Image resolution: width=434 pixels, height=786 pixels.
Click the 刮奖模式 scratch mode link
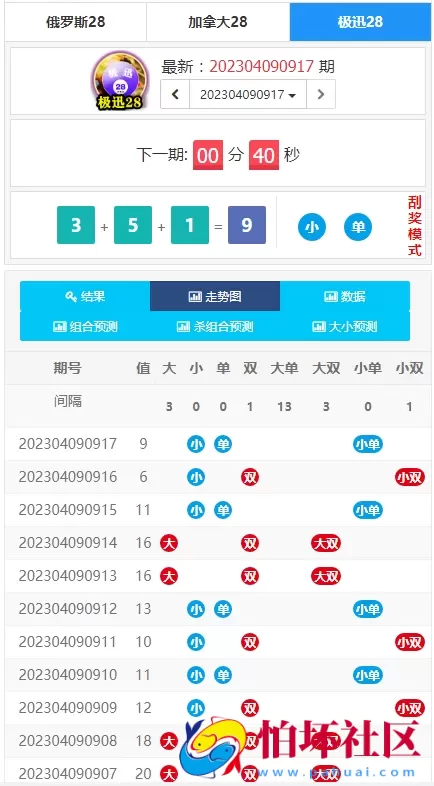(x=415, y=226)
